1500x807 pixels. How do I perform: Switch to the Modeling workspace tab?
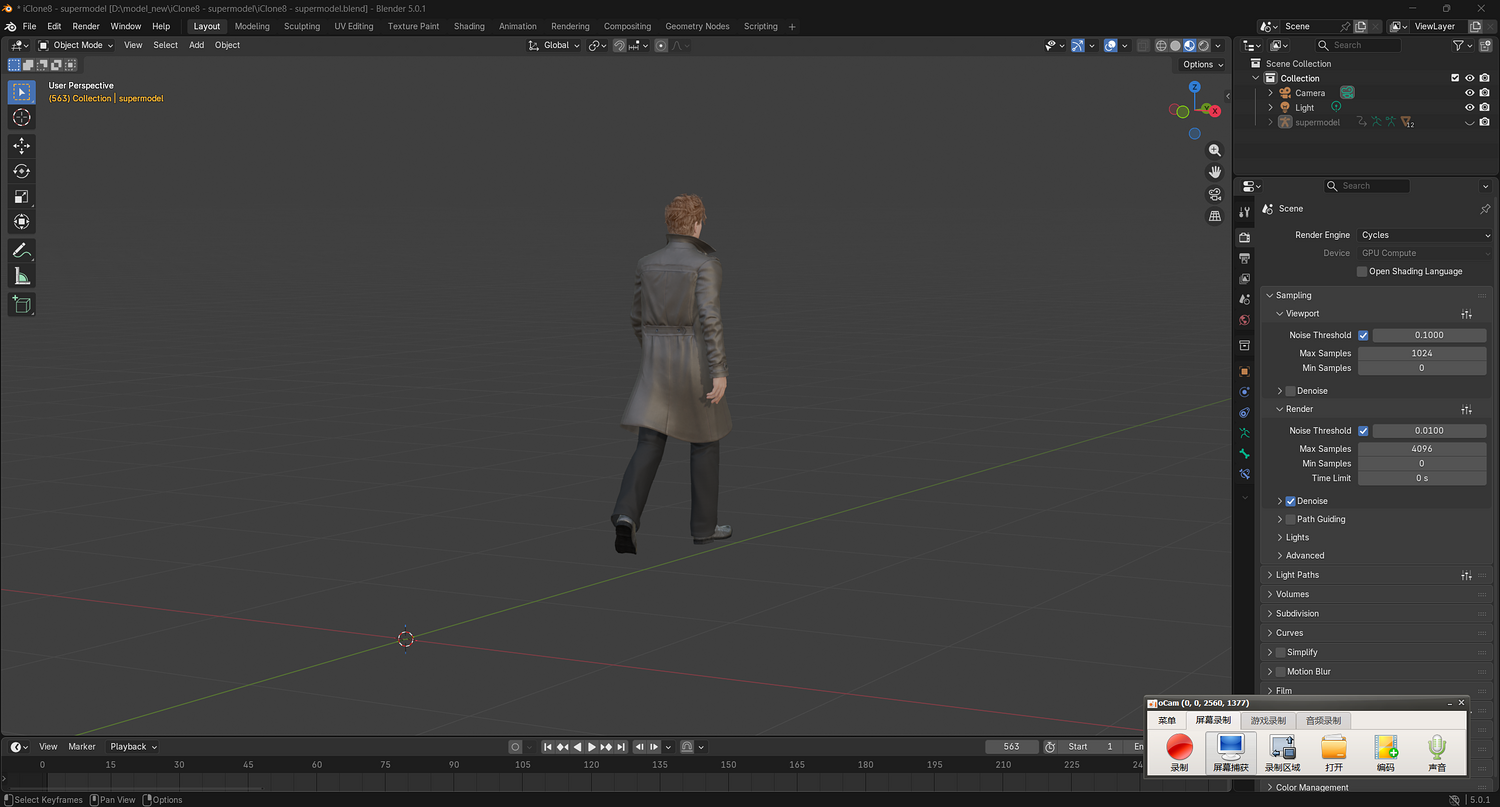pyautogui.click(x=252, y=26)
